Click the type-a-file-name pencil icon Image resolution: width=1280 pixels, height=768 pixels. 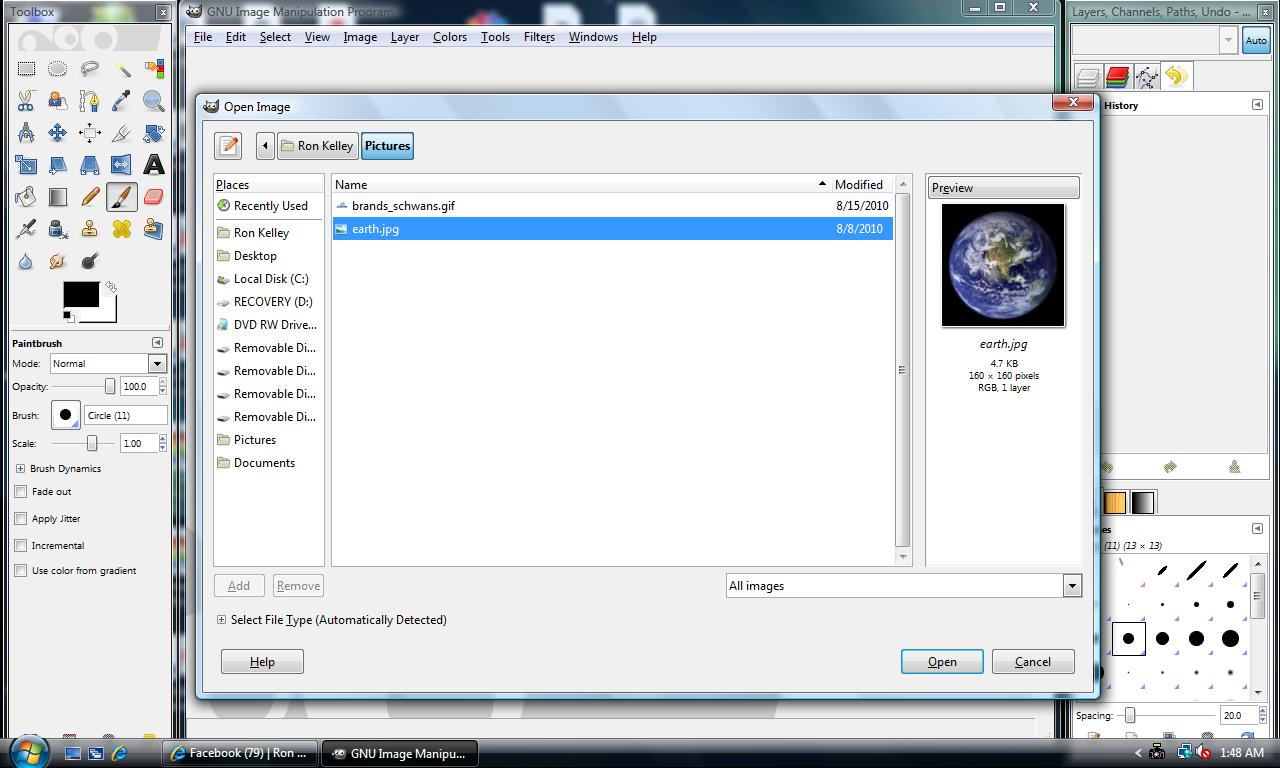click(x=228, y=146)
